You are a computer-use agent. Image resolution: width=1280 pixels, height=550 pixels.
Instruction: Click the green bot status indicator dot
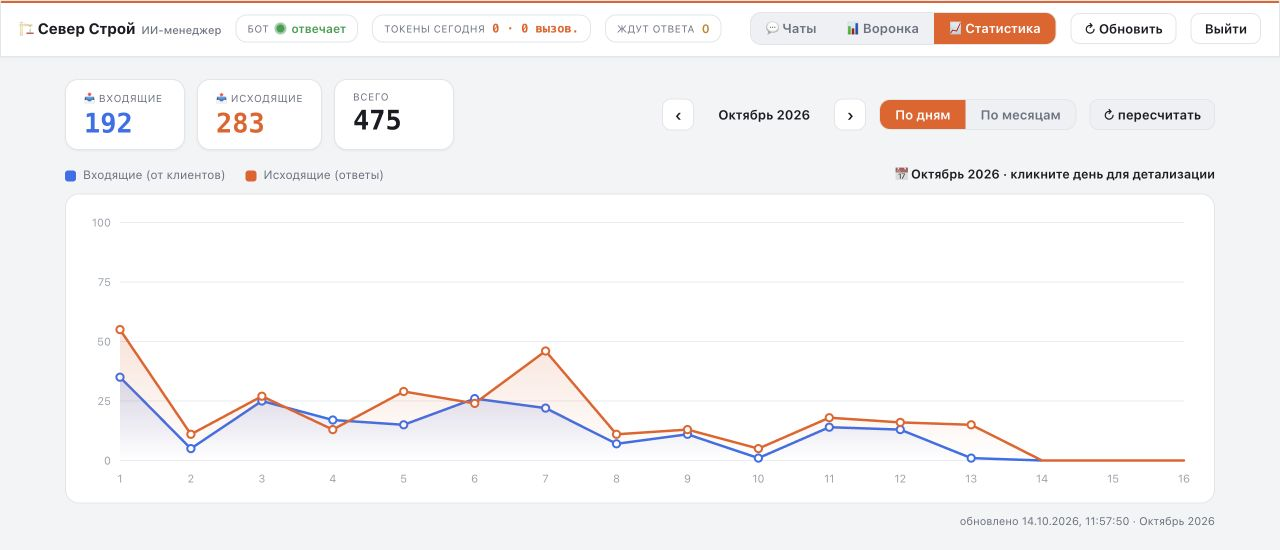[280, 29]
